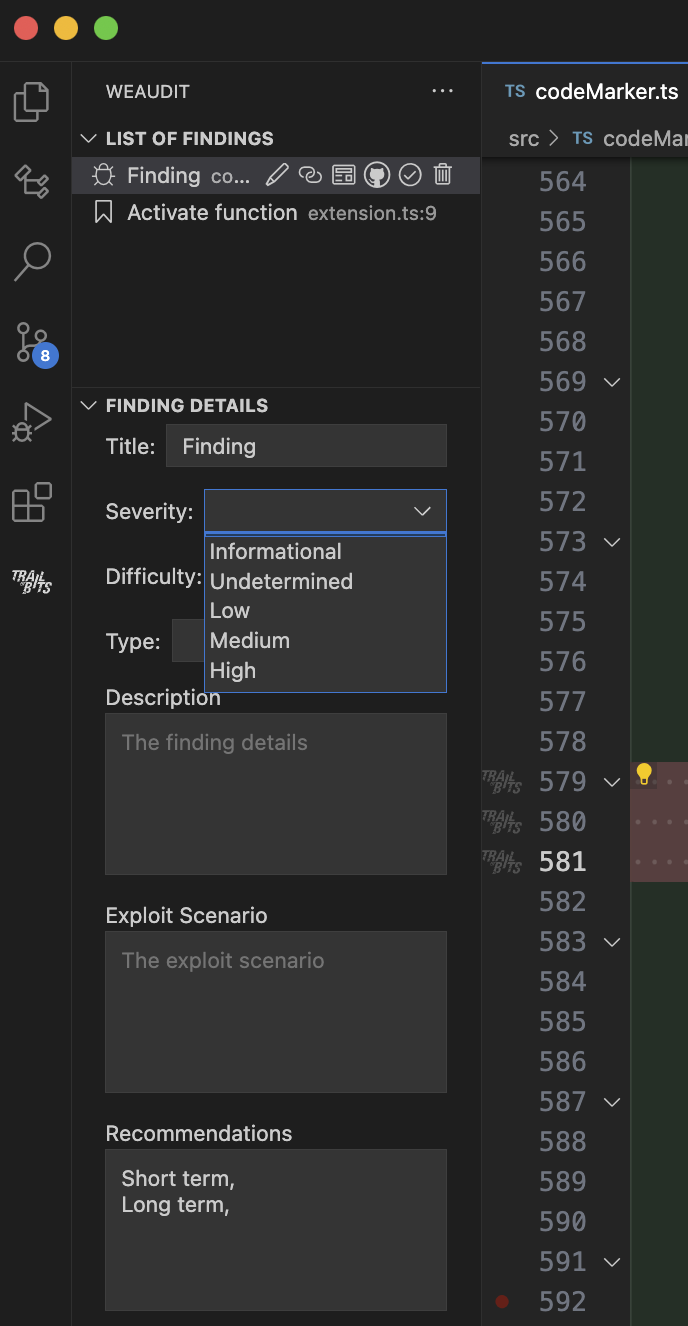Viewport: 688px width, 1326px height.
Task: Select the Activate function bookmark entry
Action: [212, 213]
